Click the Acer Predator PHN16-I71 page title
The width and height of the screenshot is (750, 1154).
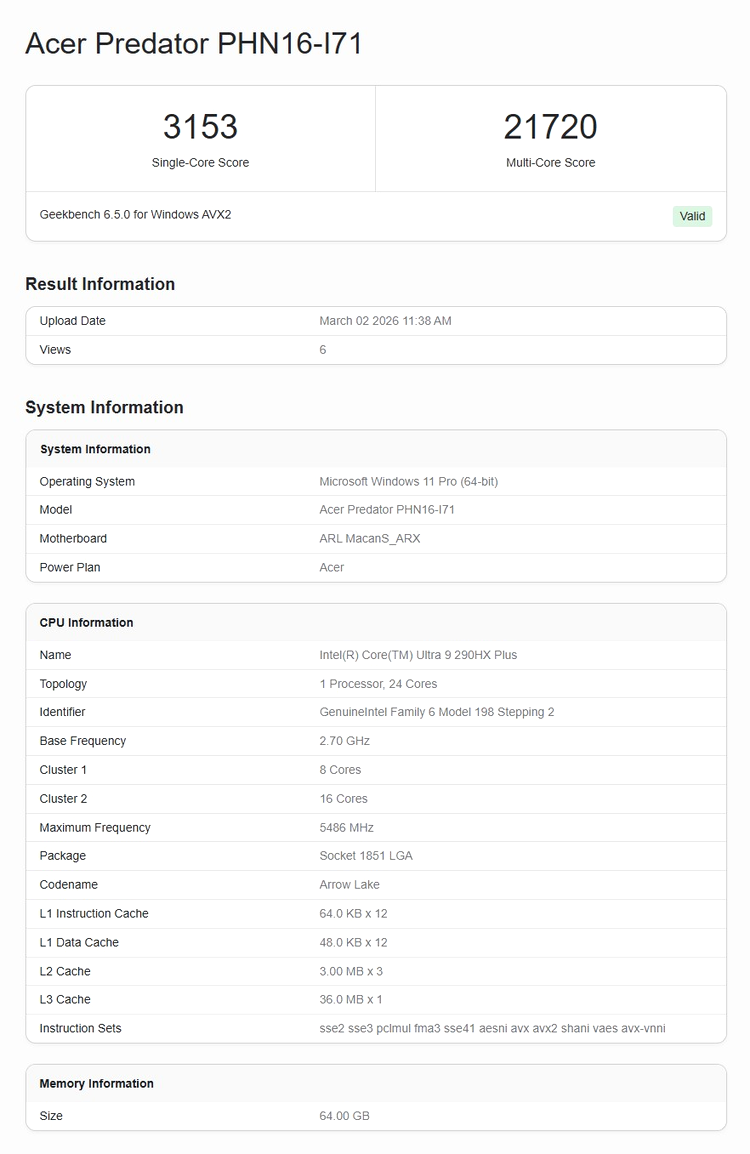click(193, 44)
